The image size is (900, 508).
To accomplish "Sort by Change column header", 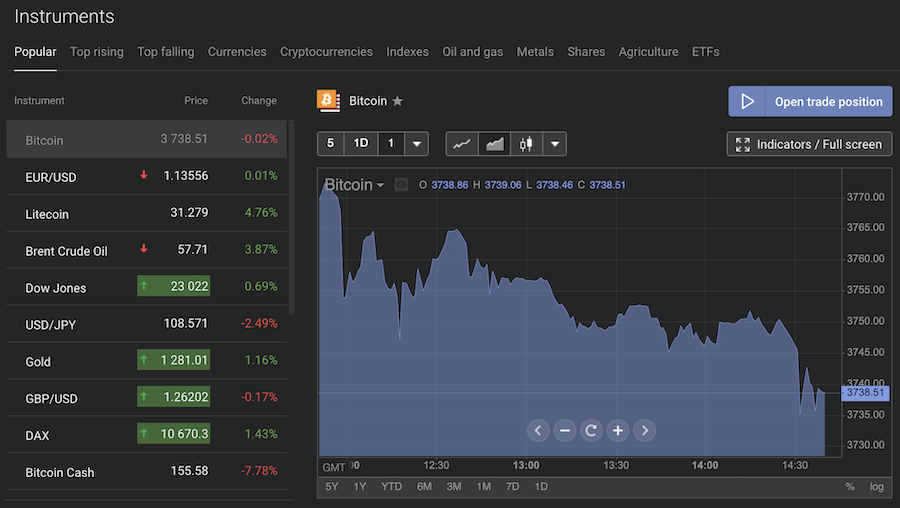I will [x=259, y=100].
